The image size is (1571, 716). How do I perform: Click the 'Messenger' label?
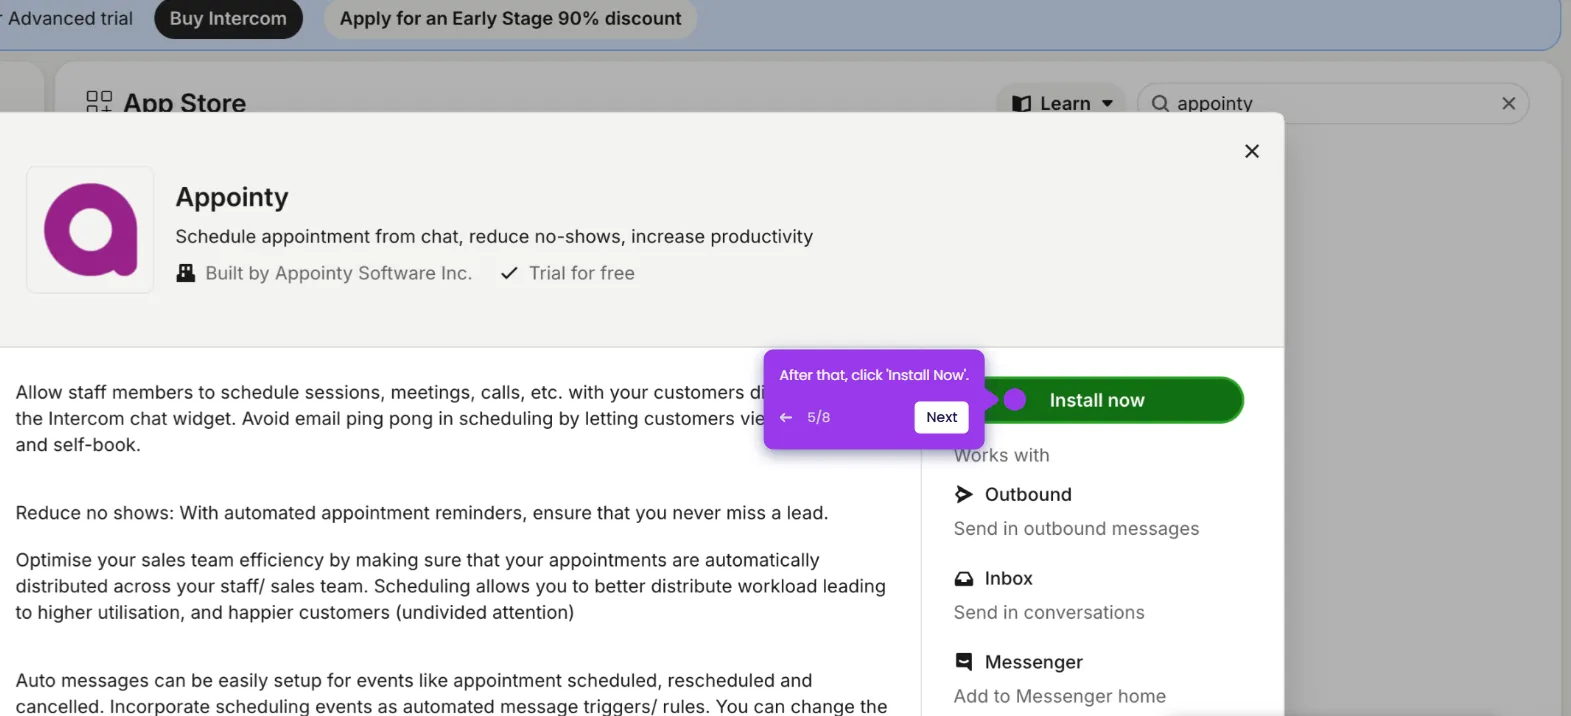(1033, 662)
